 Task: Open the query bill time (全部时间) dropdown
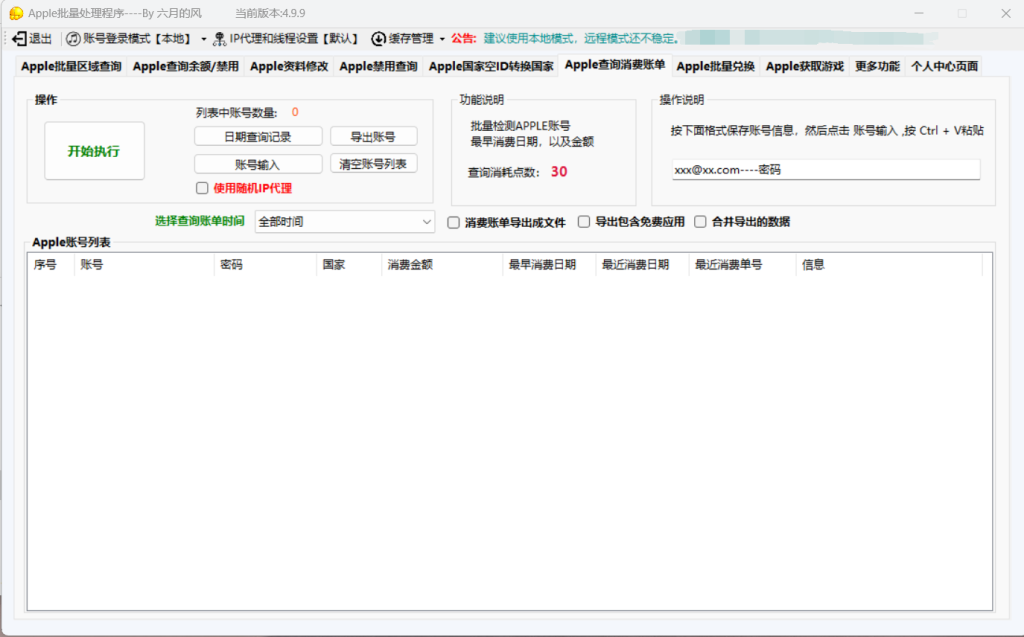[344, 221]
